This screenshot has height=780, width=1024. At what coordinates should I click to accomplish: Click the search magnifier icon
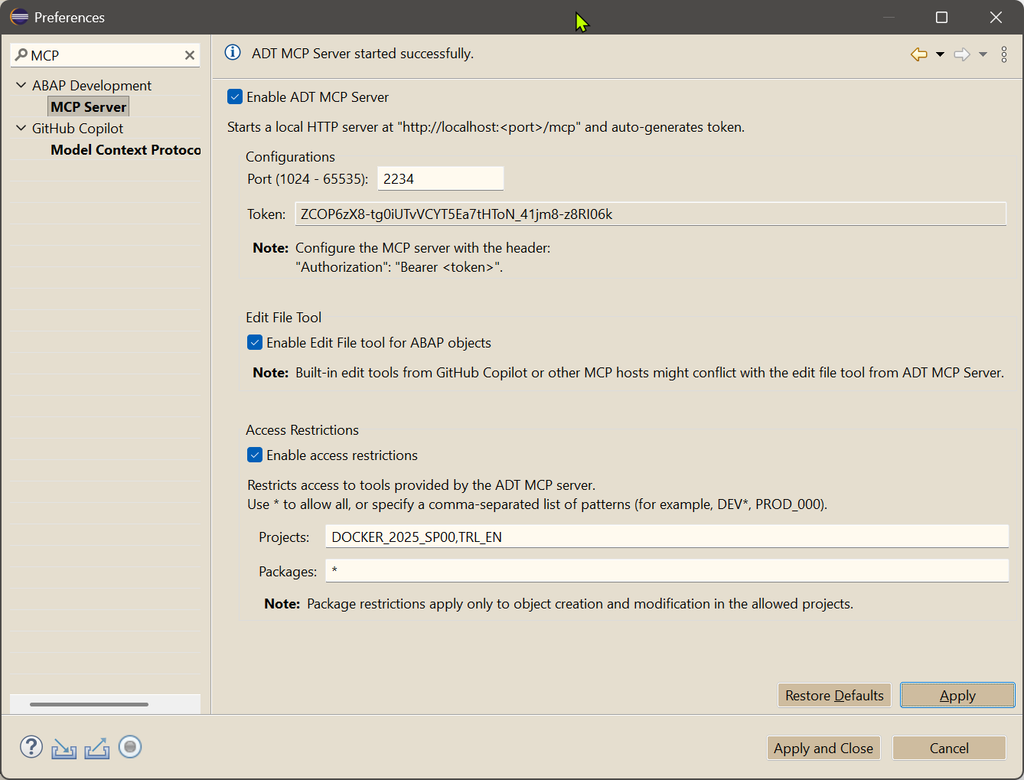(x=21, y=55)
